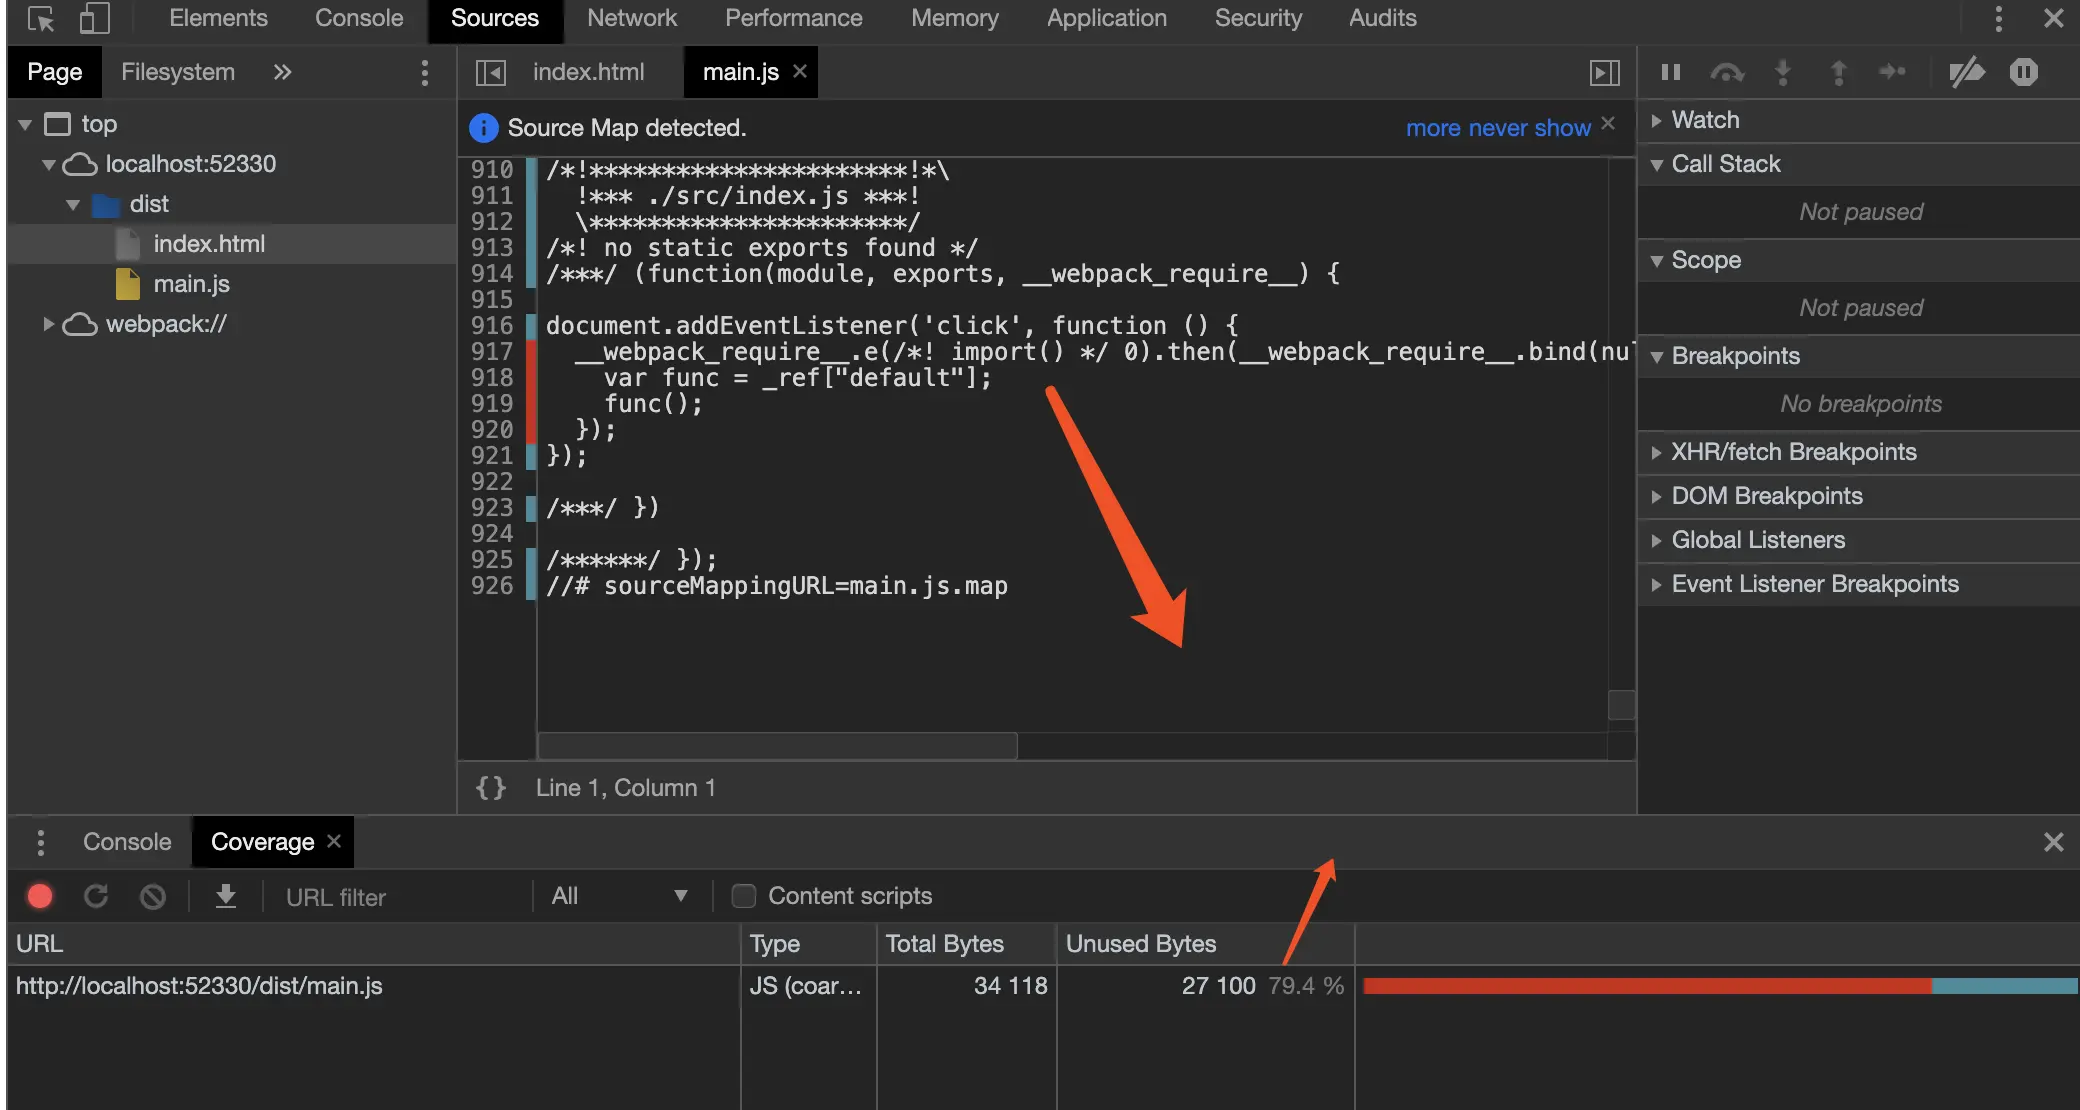Image resolution: width=2080 pixels, height=1110 pixels.
Task: Click the never show link
Action: [1528, 128]
